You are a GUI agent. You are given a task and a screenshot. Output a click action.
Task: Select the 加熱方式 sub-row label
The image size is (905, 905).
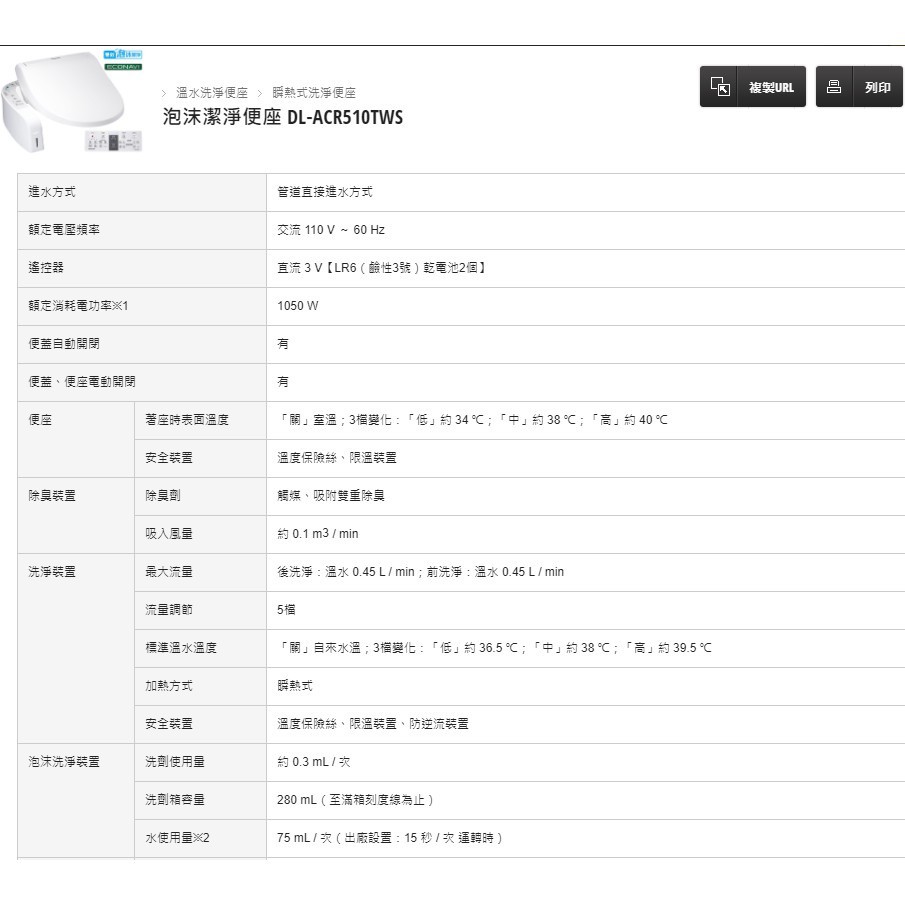coord(169,686)
